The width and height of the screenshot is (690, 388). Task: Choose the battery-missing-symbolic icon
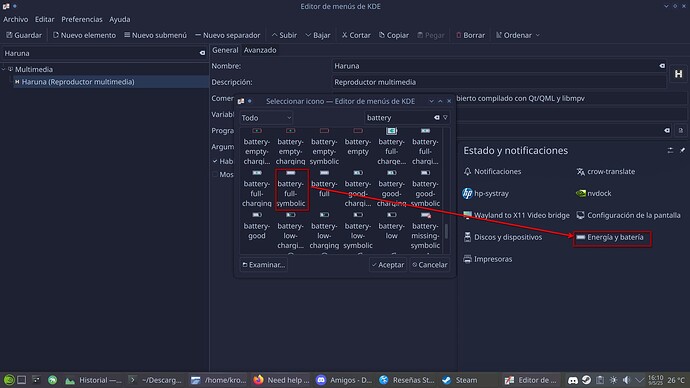[x=425, y=231]
